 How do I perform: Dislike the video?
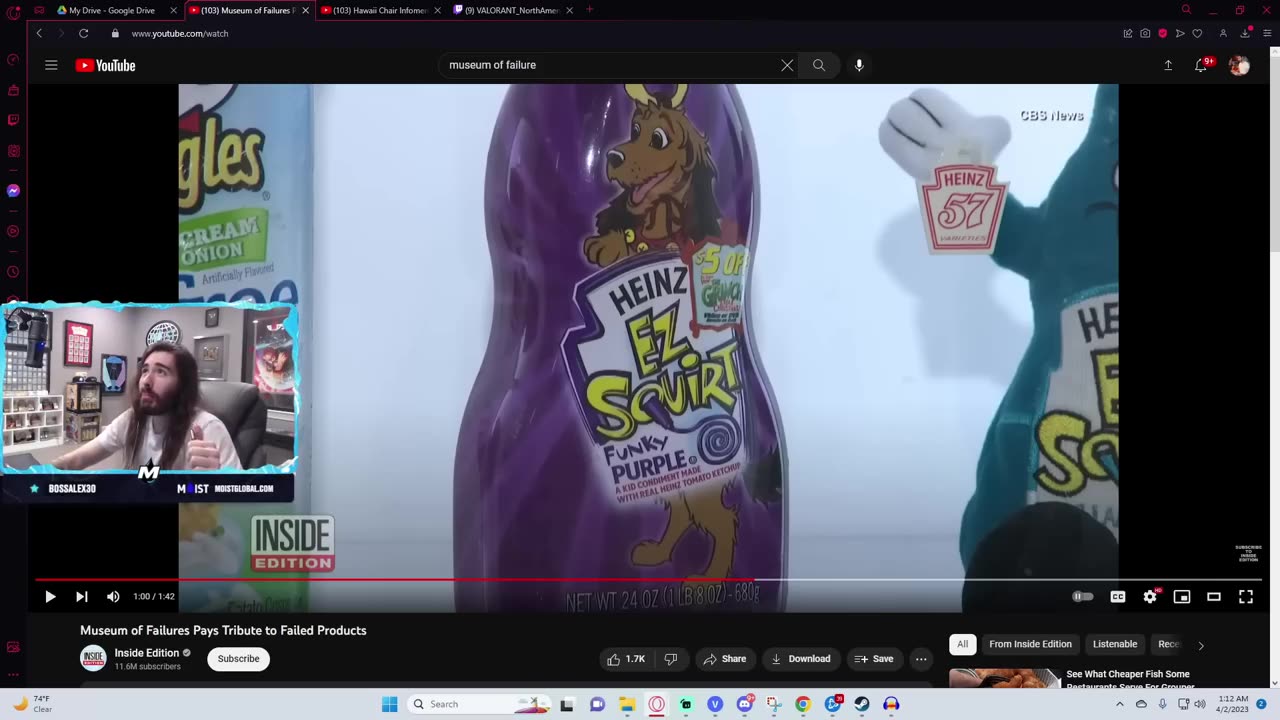pos(671,659)
